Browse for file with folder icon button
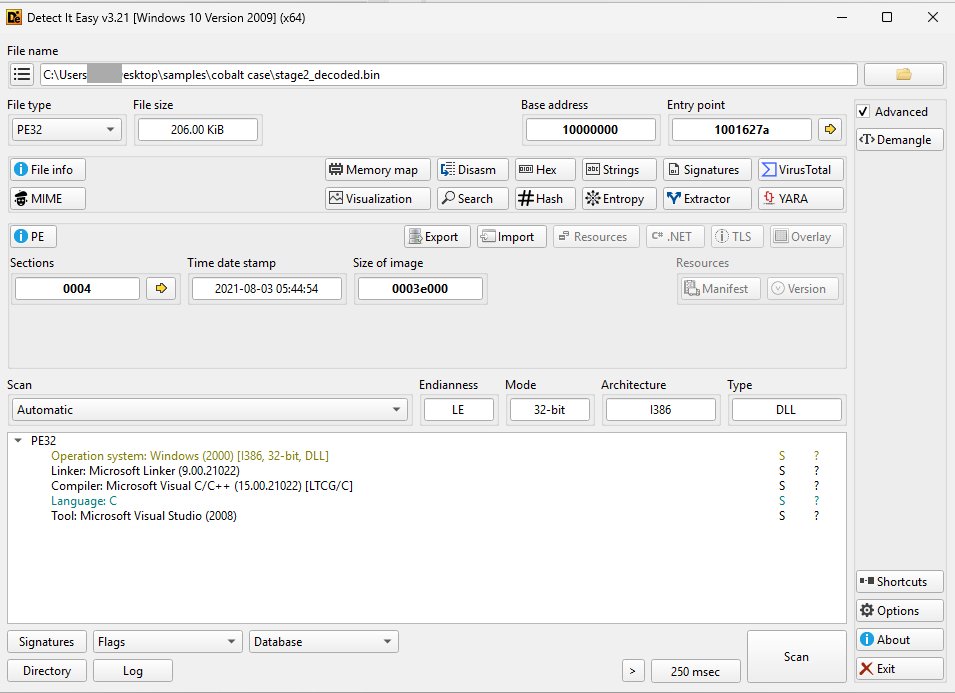955x693 pixels. coord(903,75)
